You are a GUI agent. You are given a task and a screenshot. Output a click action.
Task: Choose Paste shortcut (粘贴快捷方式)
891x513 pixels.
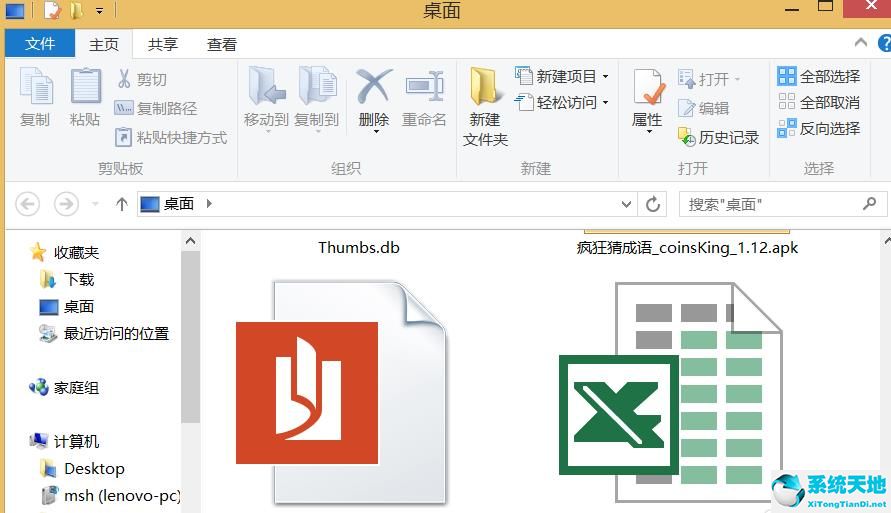171,137
